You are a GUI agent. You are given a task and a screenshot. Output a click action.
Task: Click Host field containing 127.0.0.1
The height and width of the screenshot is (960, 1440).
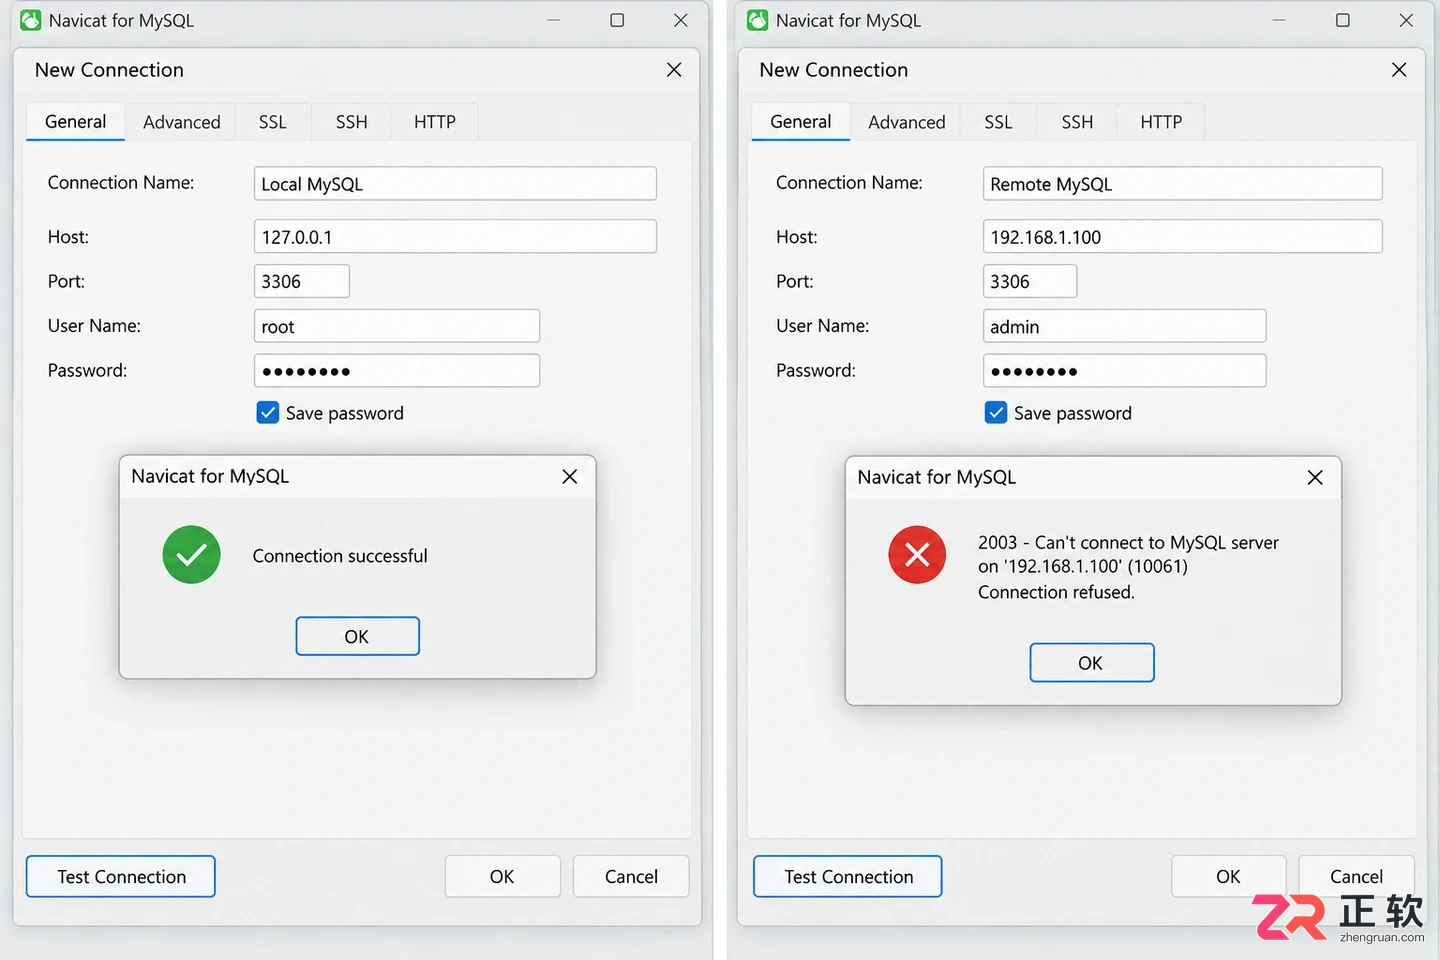click(x=455, y=237)
